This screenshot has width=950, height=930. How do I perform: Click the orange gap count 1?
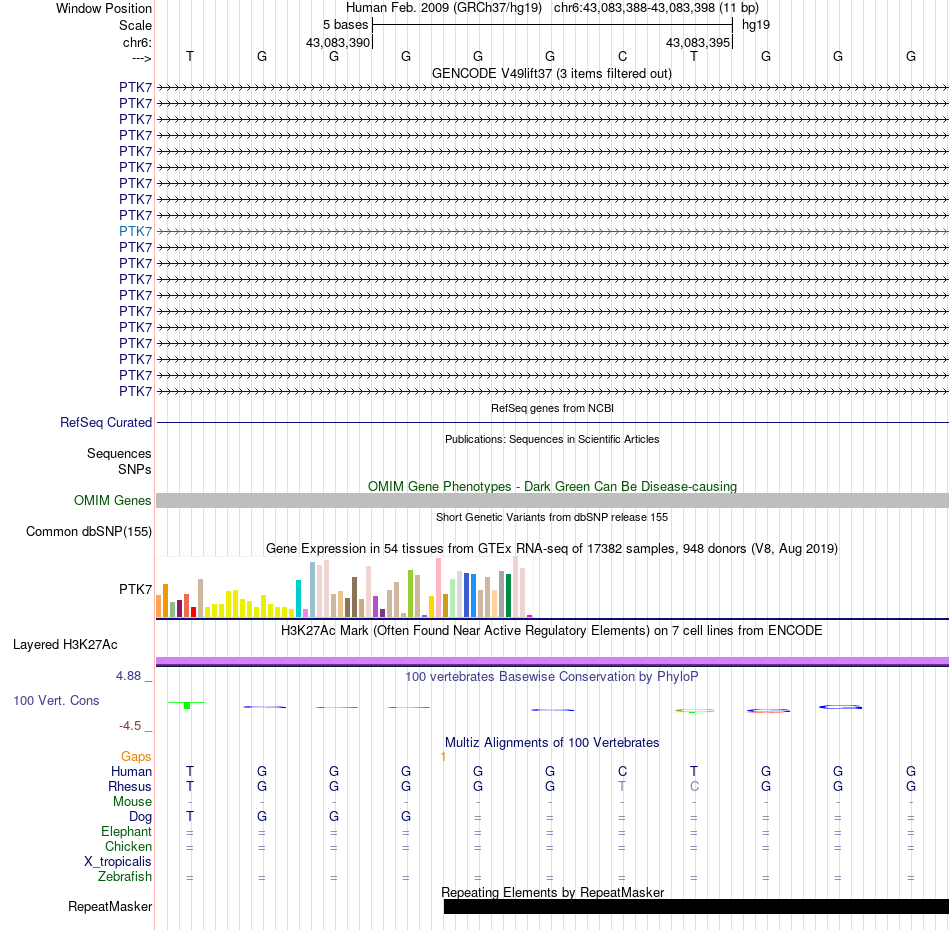click(443, 756)
